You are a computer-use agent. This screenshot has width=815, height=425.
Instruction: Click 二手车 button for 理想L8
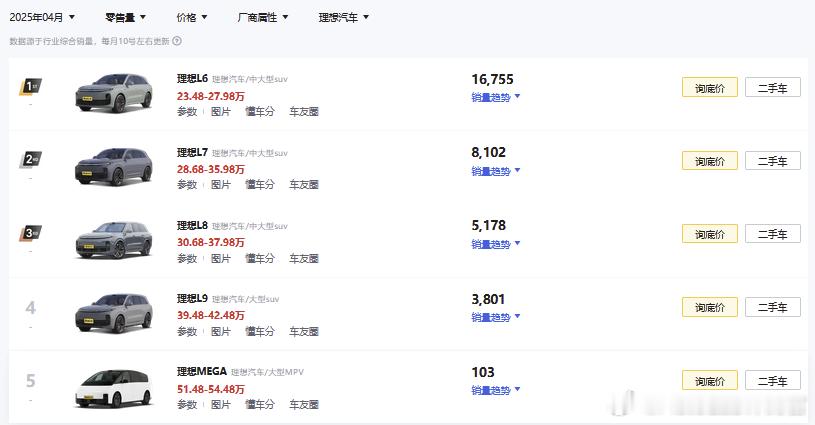point(772,234)
